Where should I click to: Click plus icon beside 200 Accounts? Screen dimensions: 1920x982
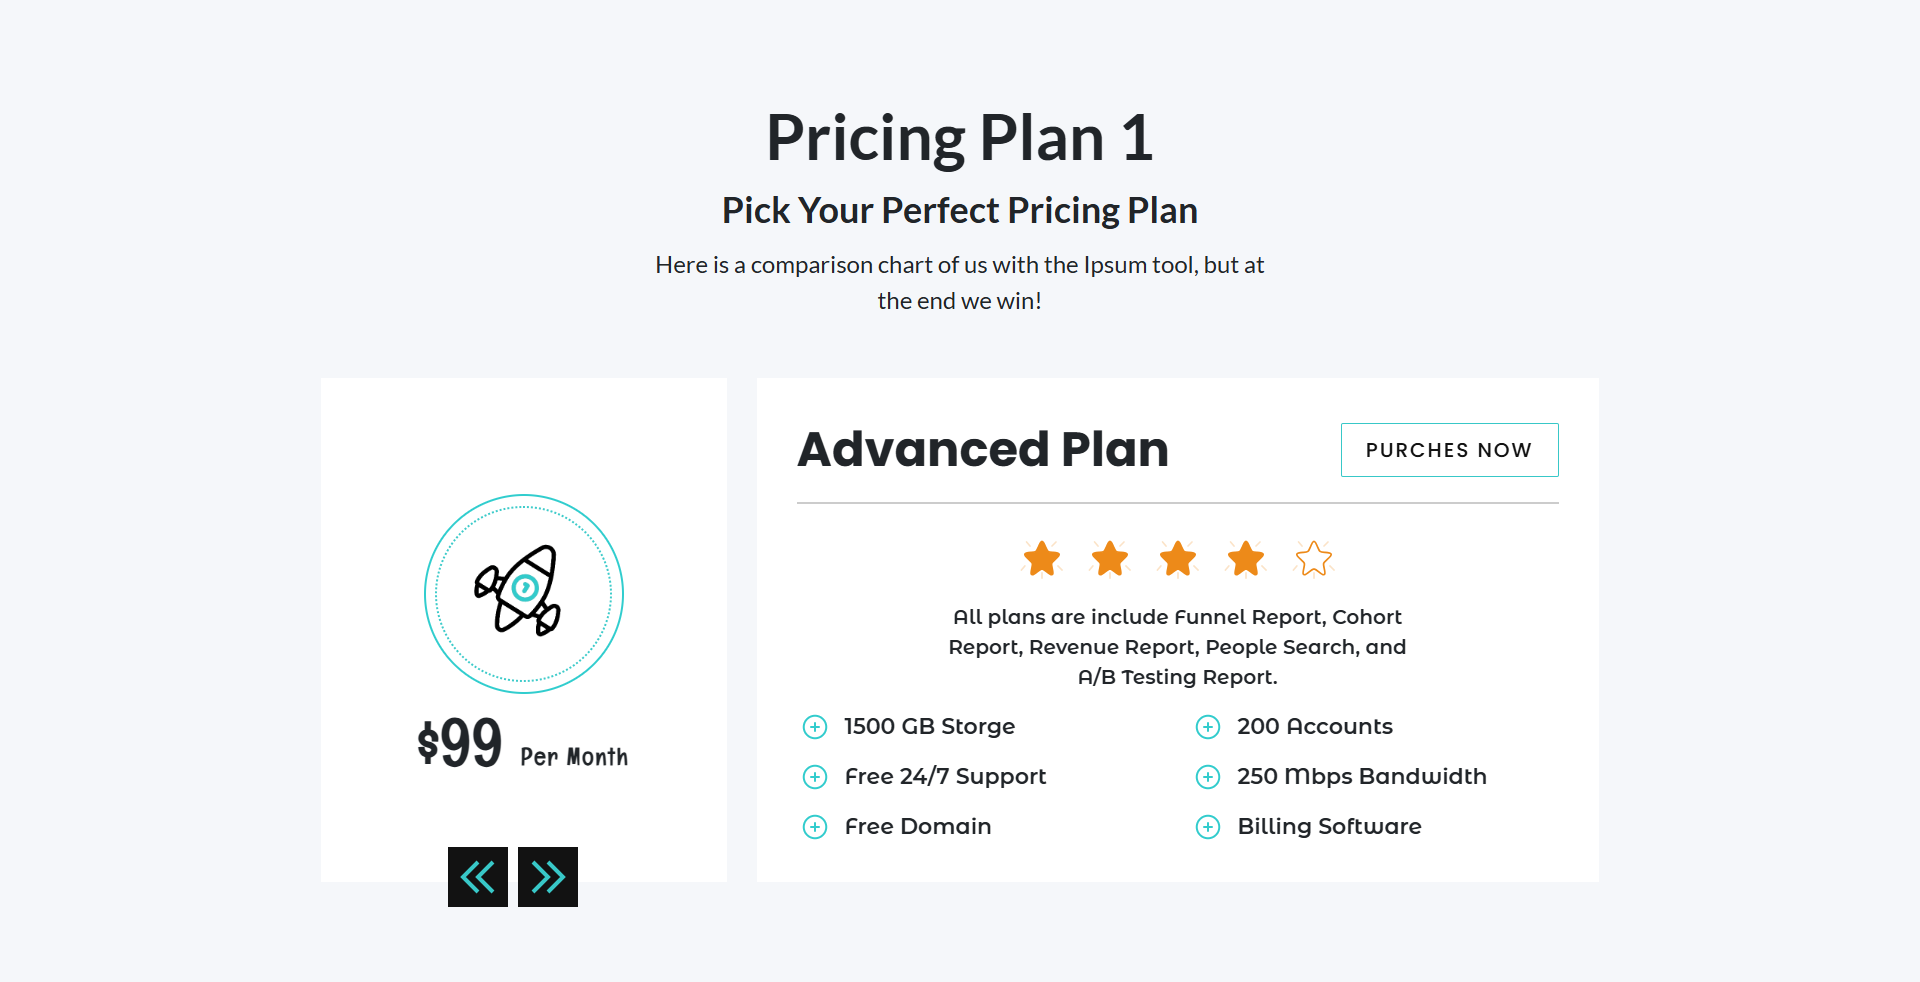[1208, 727]
